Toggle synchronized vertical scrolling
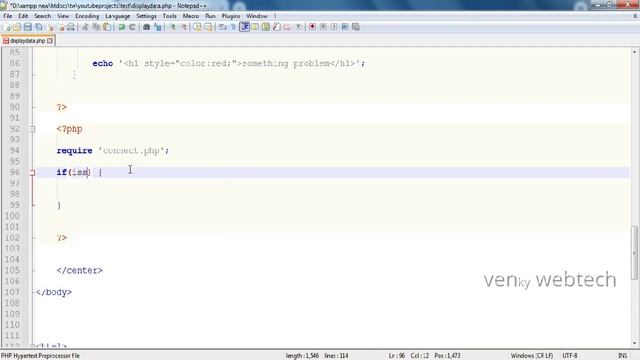This screenshot has width=640, height=360. pos(198,27)
